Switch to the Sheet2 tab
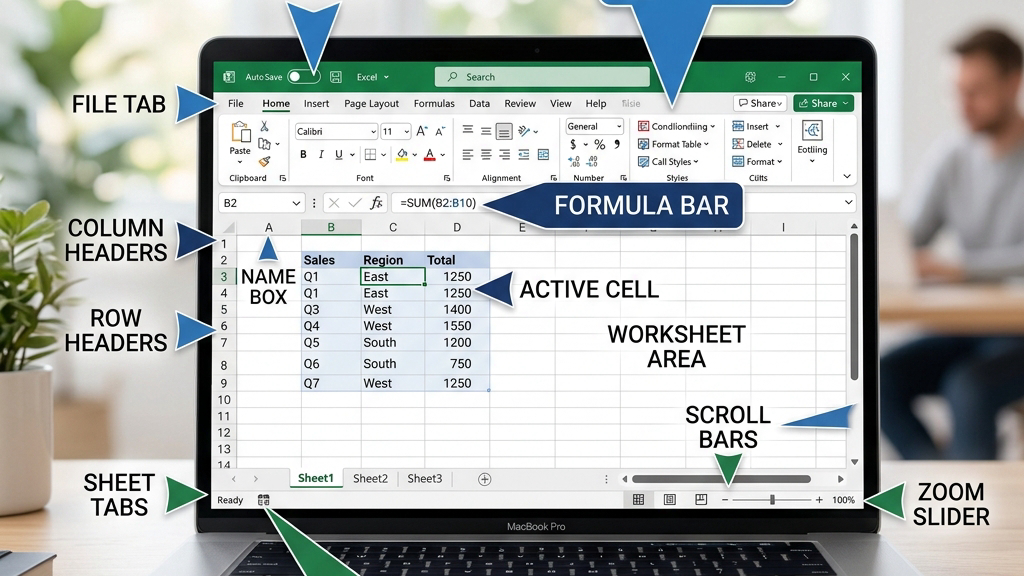1024x576 pixels. pos(370,479)
